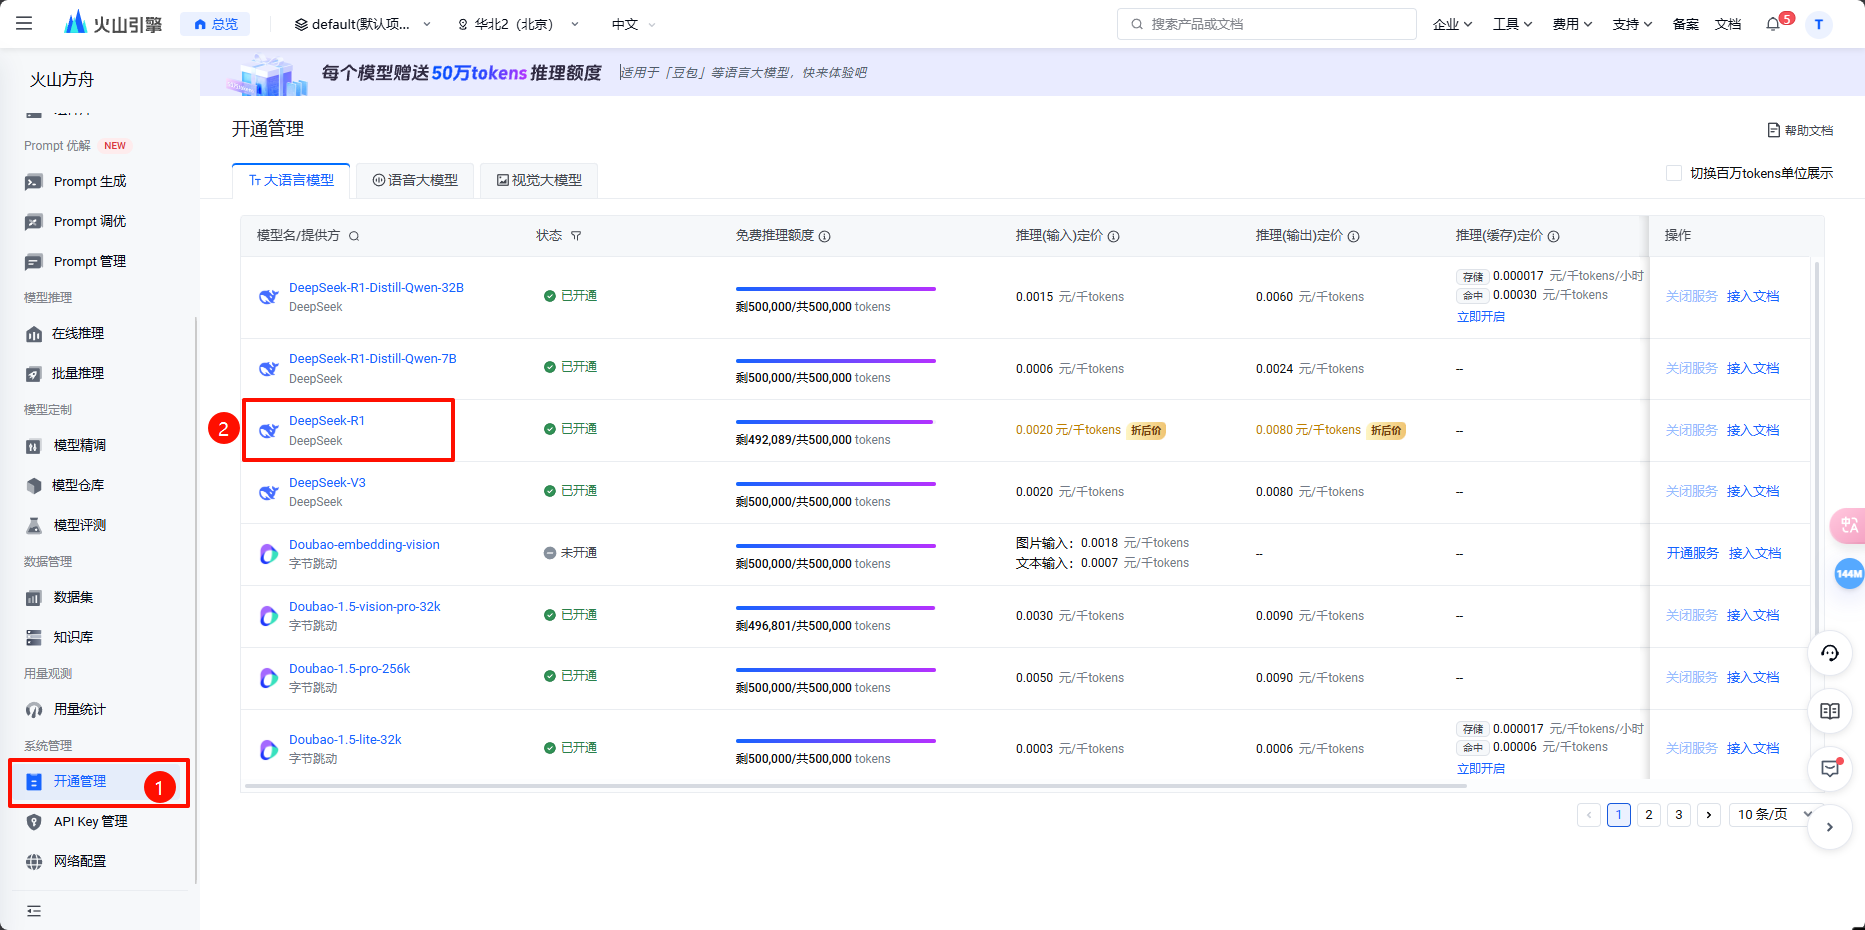The width and height of the screenshot is (1865, 930).
Task: Click the Prompt 管理 sidebar icon
Action: [34, 262]
